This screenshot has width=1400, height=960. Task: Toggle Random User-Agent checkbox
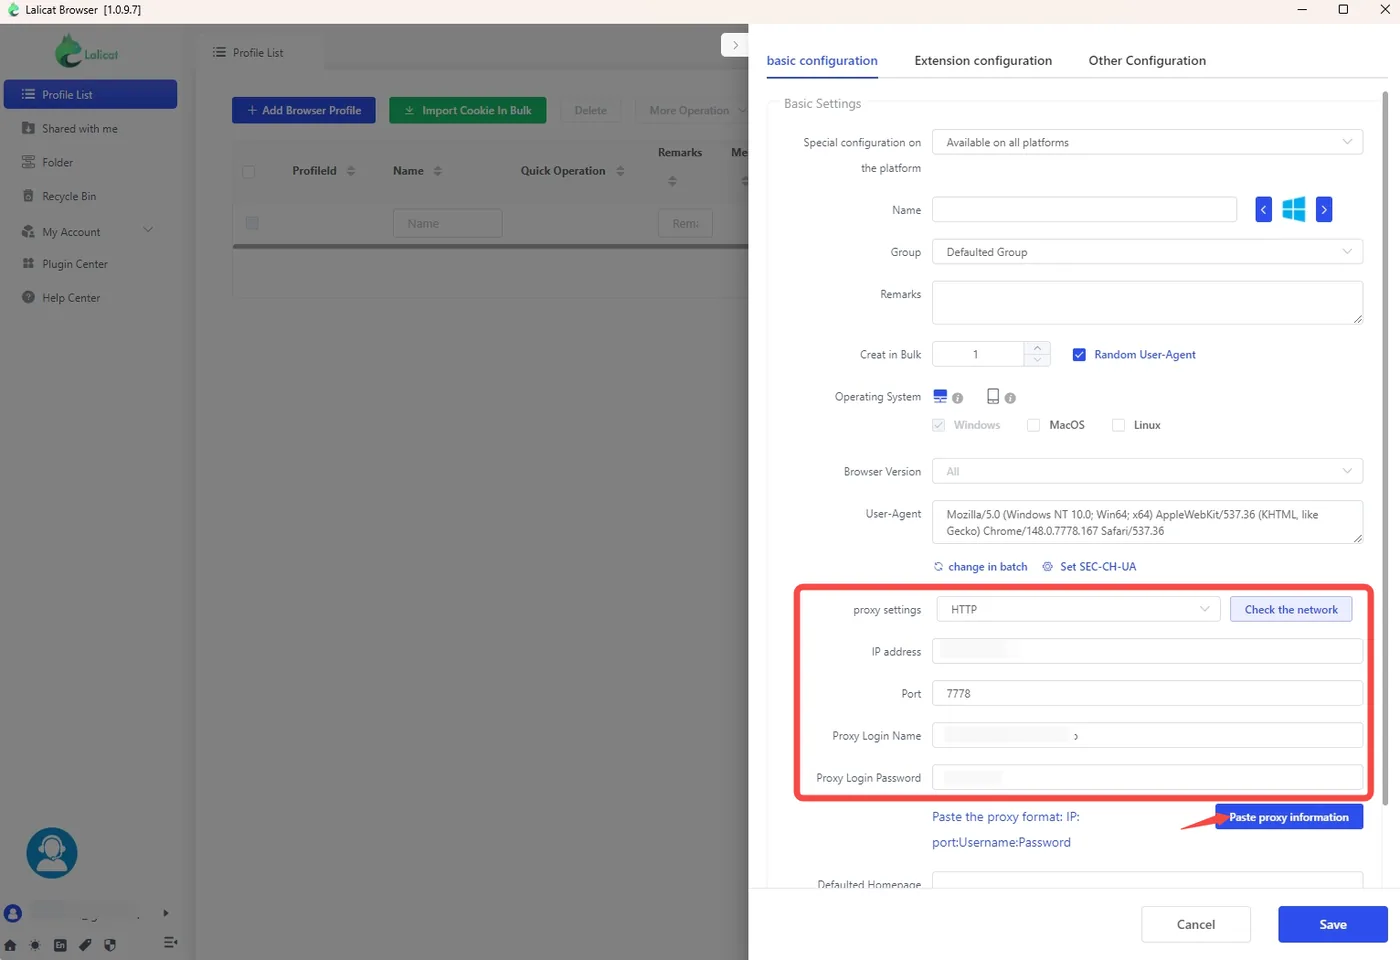[1079, 355]
